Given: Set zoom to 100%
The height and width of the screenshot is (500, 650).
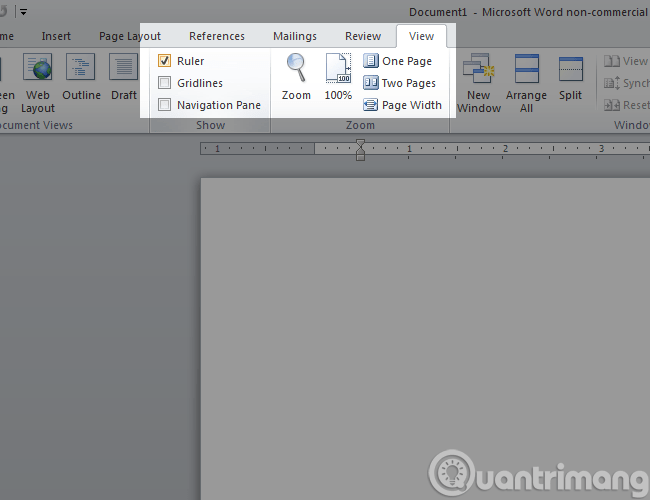Looking at the screenshot, I should (338, 78).
